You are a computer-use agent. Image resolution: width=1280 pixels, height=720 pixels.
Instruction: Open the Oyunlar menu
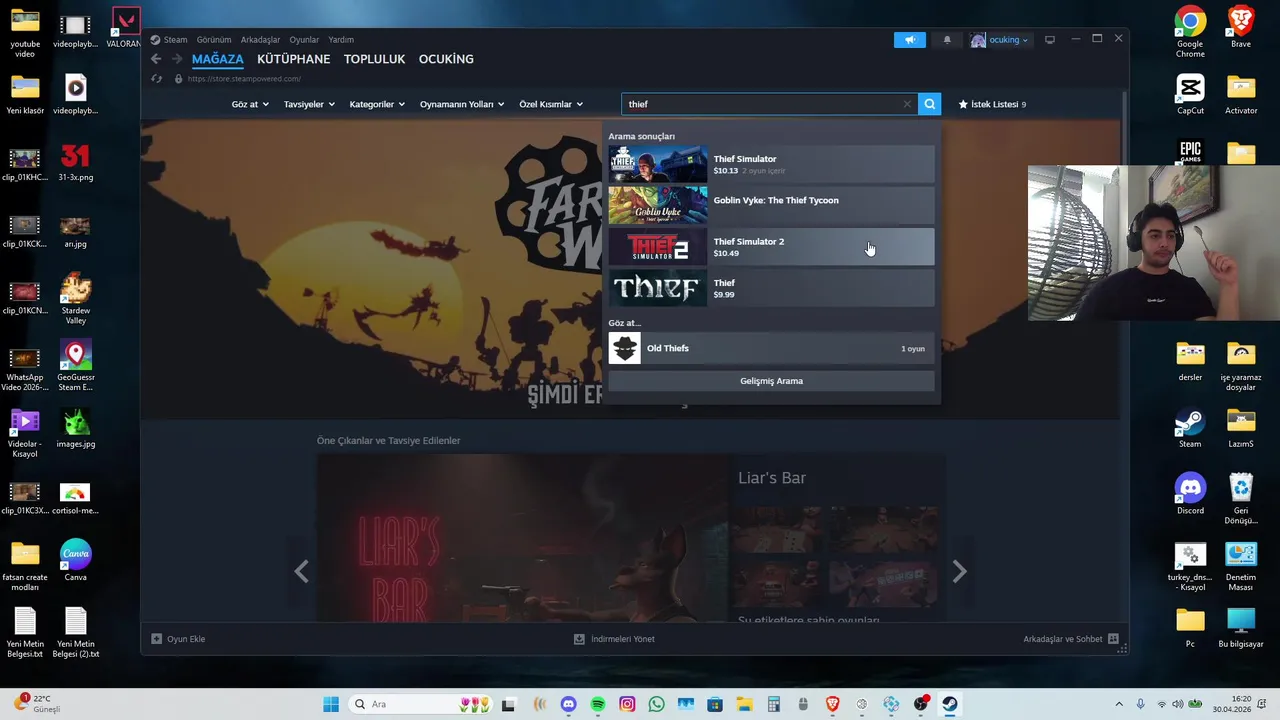(304, 40)
